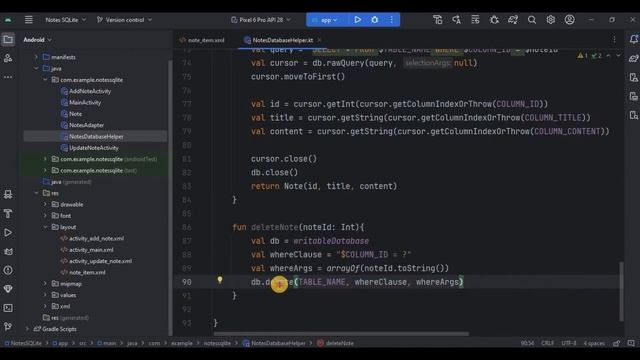Viewport: 640px width, 360px height.
Task: Click the warnings indicator in the editor
Action: (x=582, y=56)
